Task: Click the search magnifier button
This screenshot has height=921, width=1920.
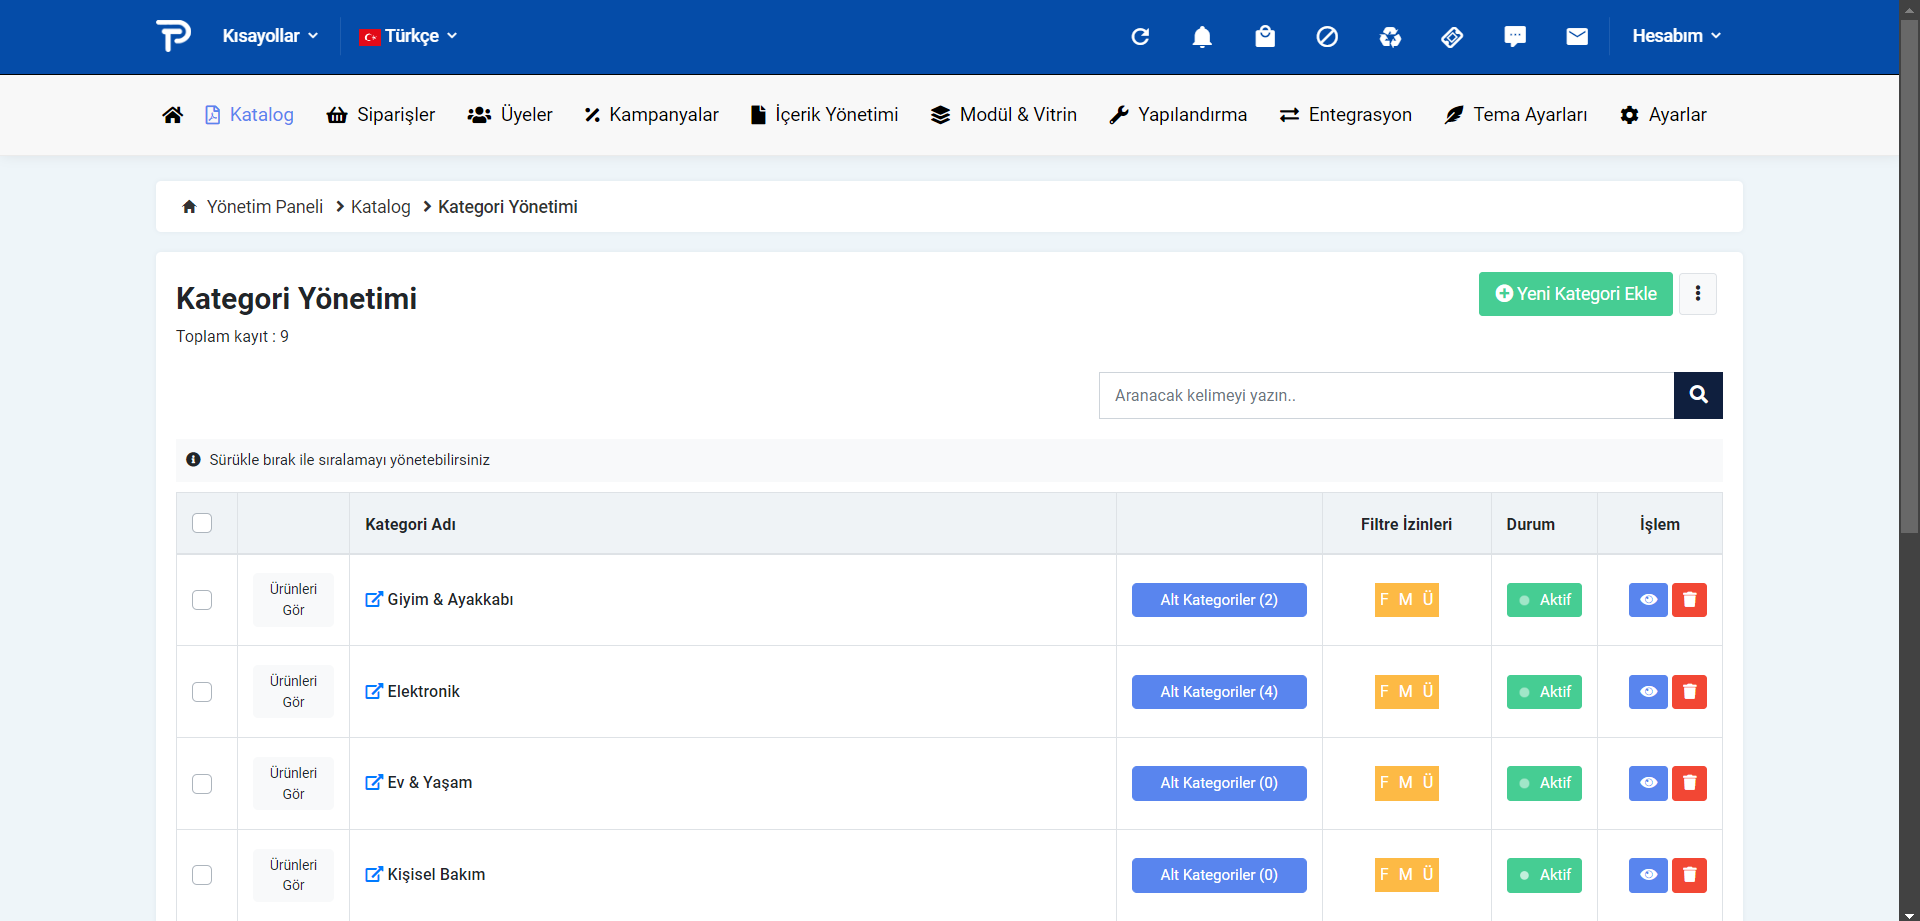Action: pyautogui.click(x=1698, y=395)
